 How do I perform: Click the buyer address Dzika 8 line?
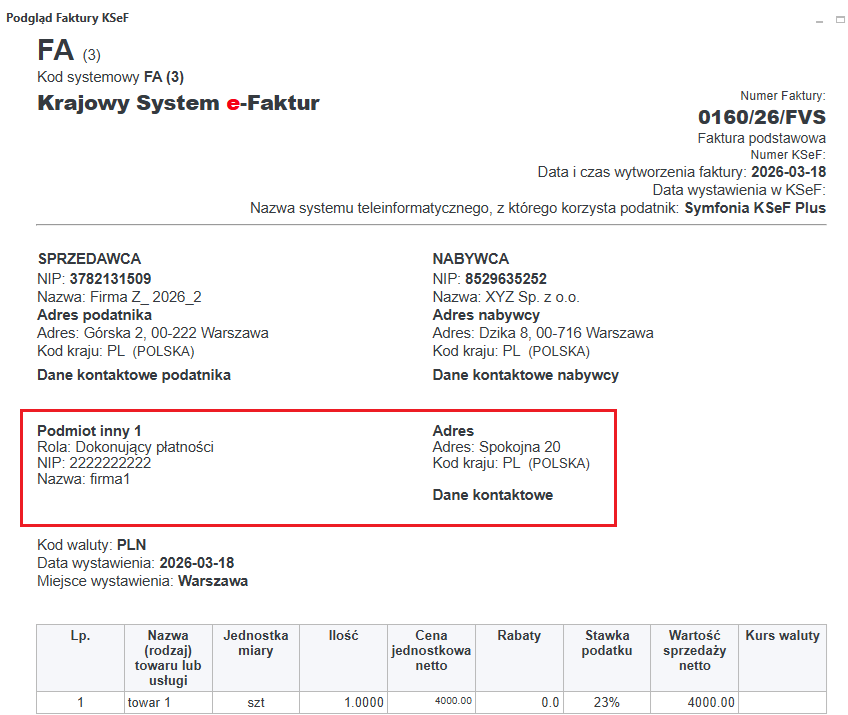(542, 333)
